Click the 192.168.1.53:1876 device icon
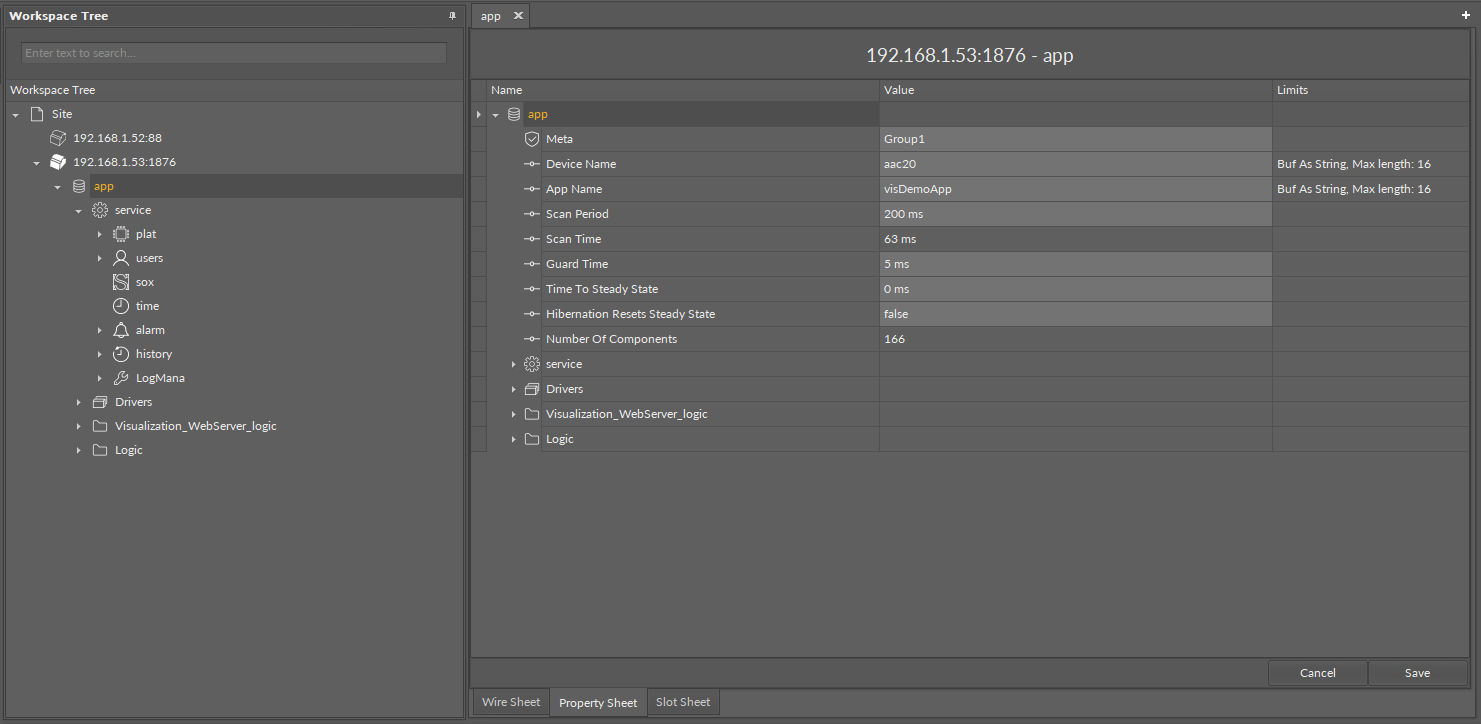Viewport: 1481px width, 724px height. click(58, 162)
